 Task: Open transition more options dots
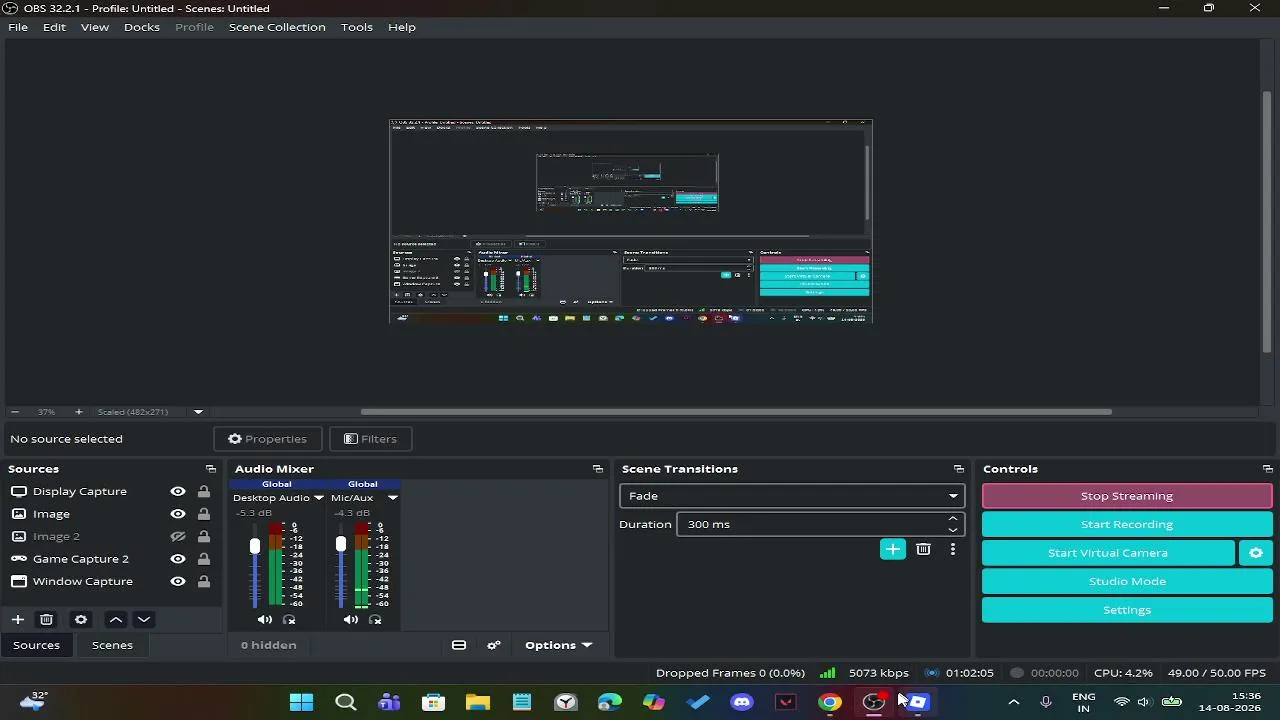(953, 549)
